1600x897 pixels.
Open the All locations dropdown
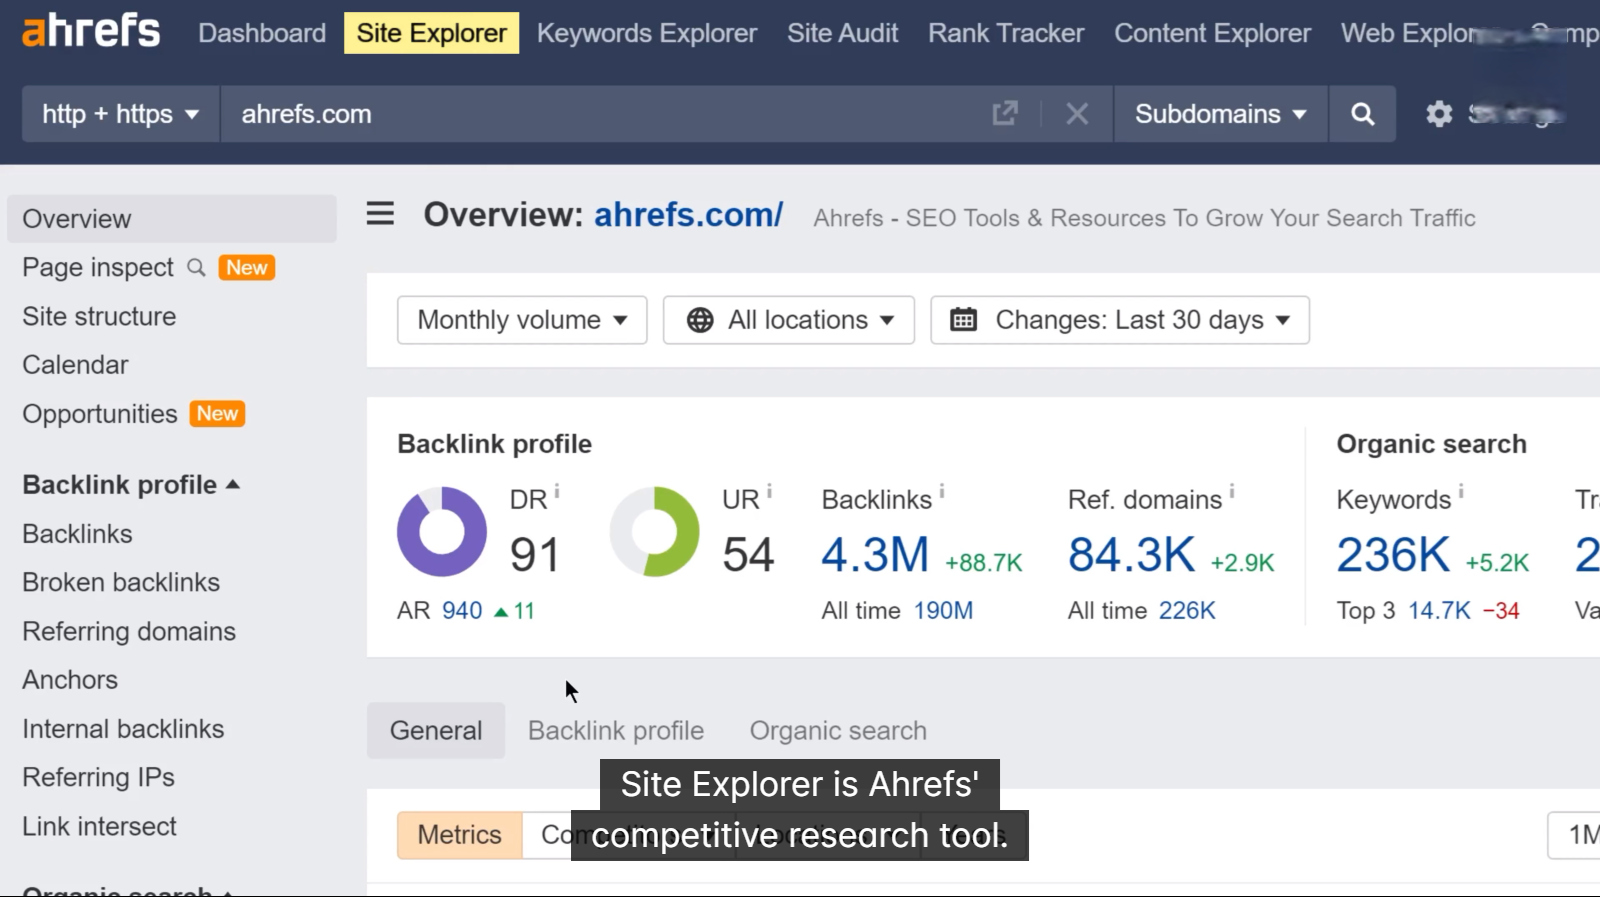(x=789, y=320)
